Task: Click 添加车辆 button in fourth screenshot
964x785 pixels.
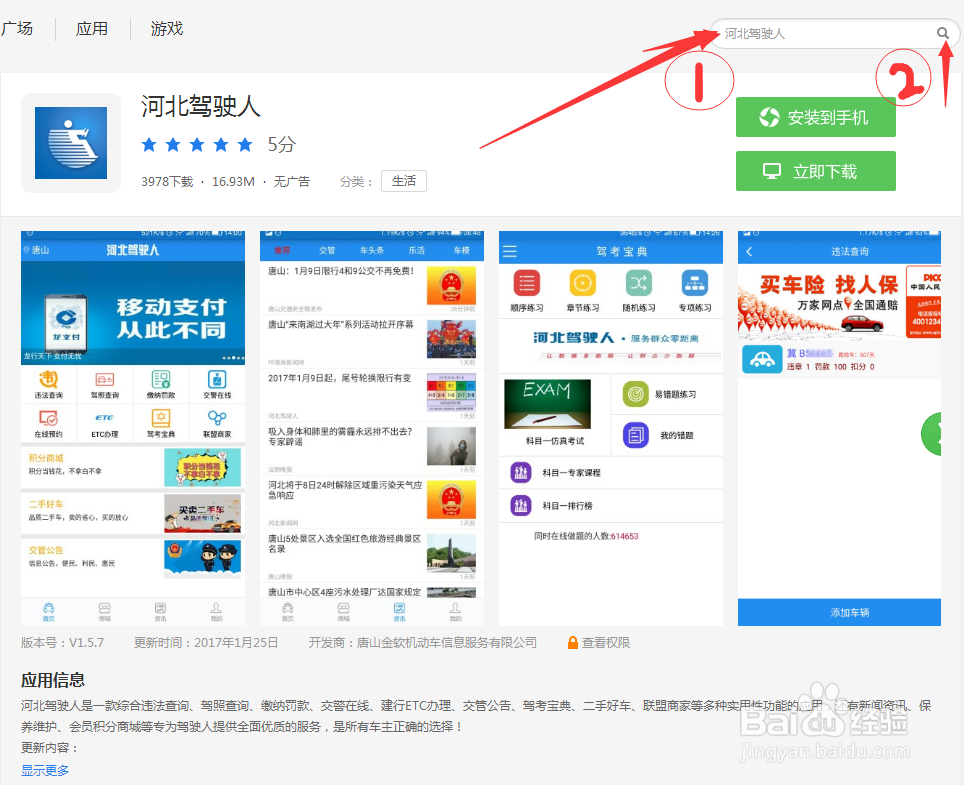Action: [x=839, y=612]
